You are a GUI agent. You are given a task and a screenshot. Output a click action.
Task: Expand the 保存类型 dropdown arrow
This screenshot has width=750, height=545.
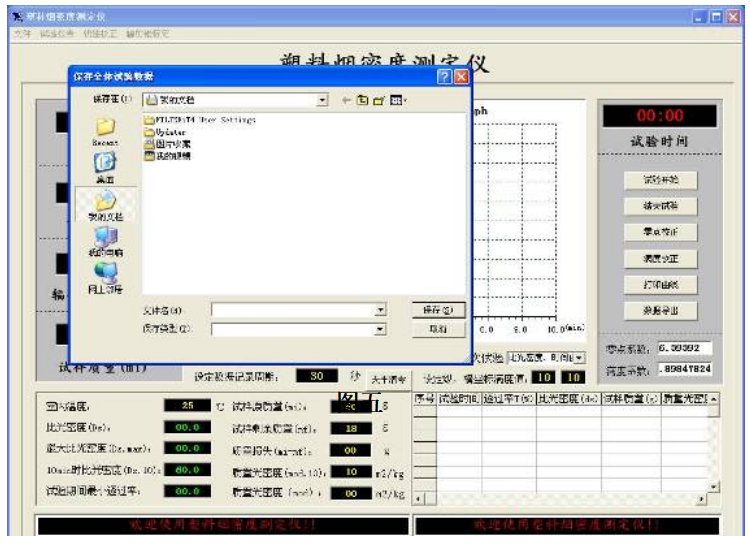(380, 329)
